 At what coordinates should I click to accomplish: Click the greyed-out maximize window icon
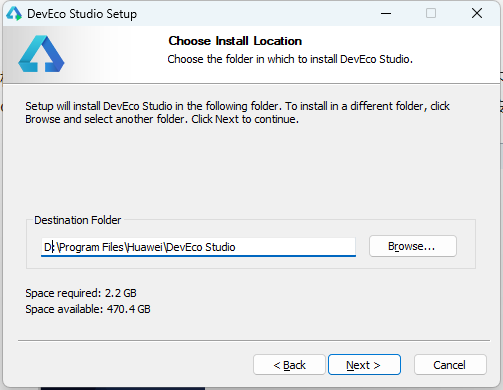431,14
